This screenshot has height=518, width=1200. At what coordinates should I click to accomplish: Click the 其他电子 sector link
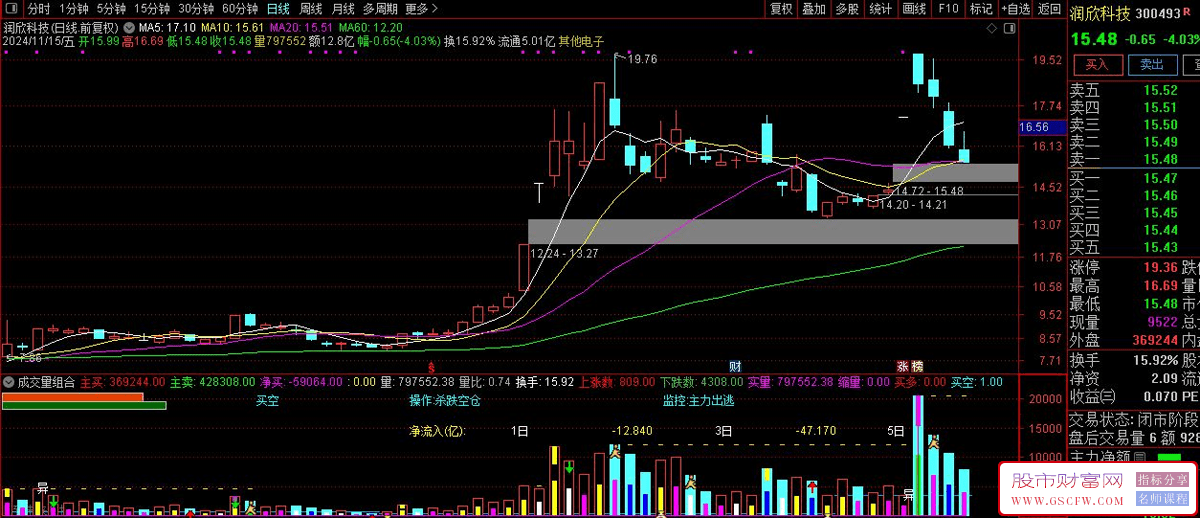click(581, 41)
